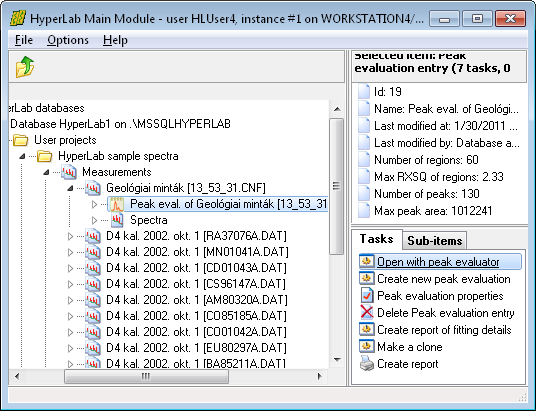The image size is (536, 411).
Task: Select the BA85211A.DAT measurement row
Action: click(x=196, y=363)
